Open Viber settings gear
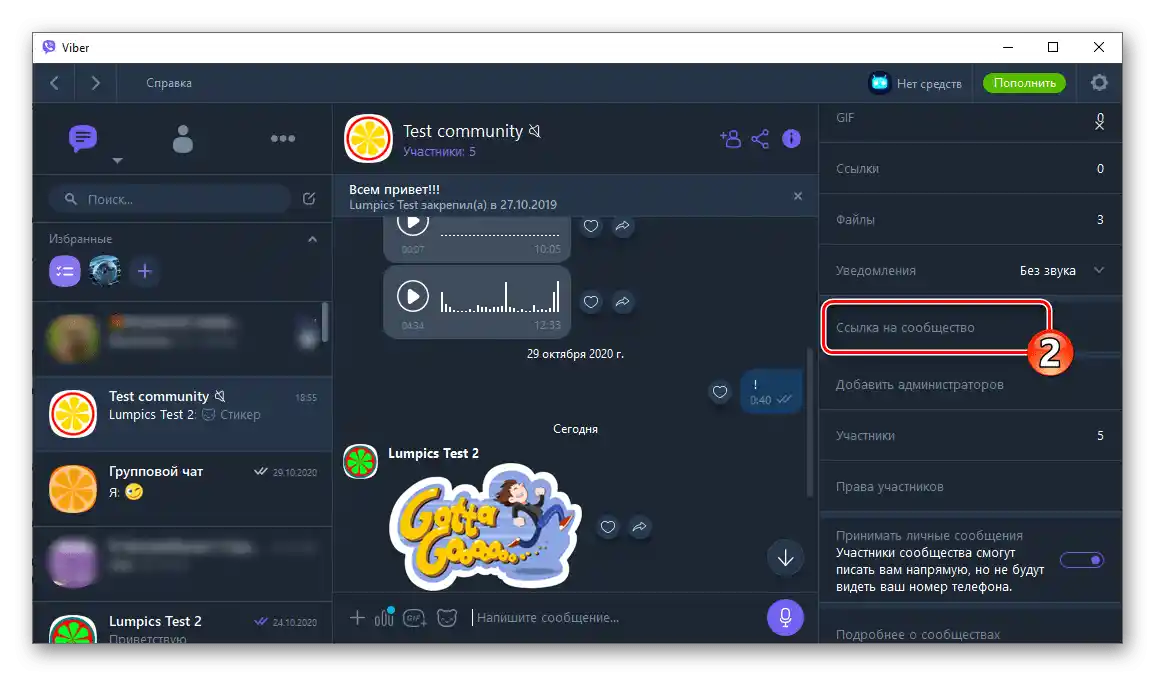1155x676 pixels. [x=1099, y=83]
